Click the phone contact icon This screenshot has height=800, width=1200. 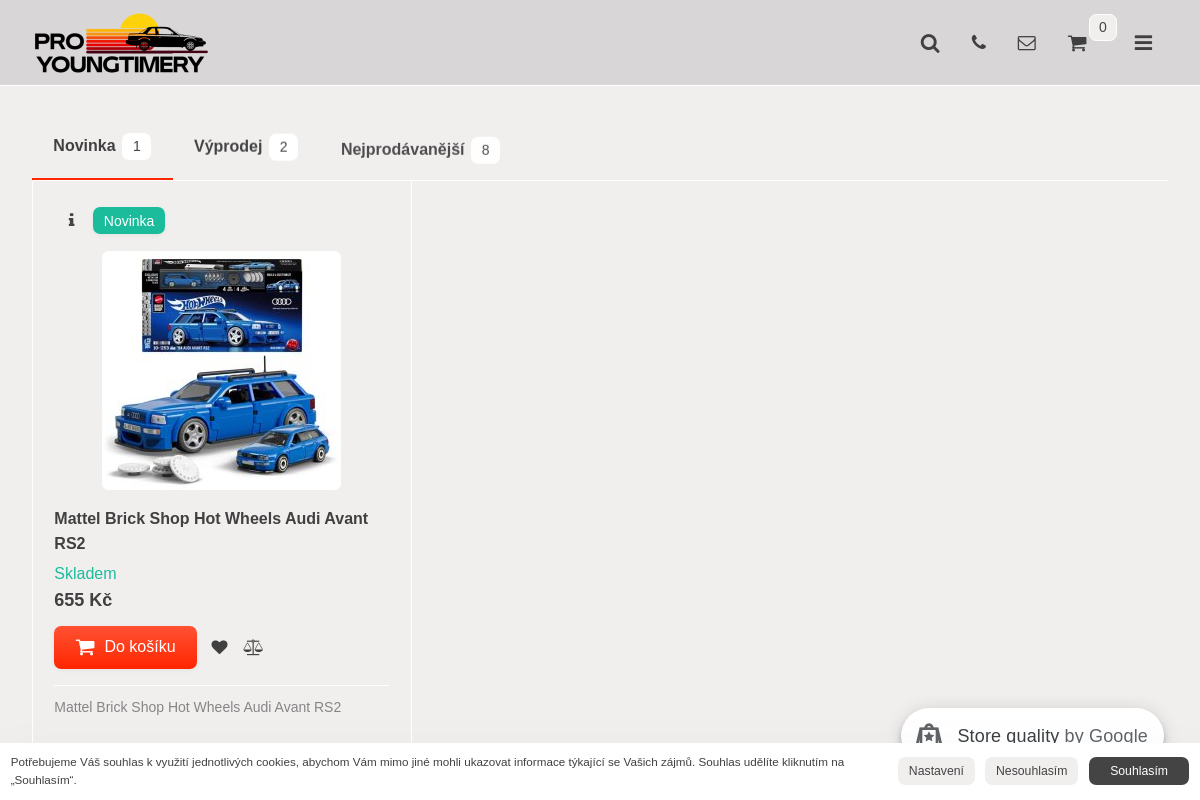978,42
